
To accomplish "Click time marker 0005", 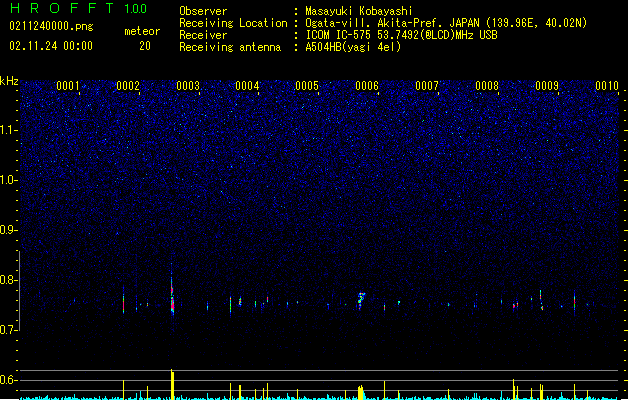I will pyautogui.click(x=307, y=86).
